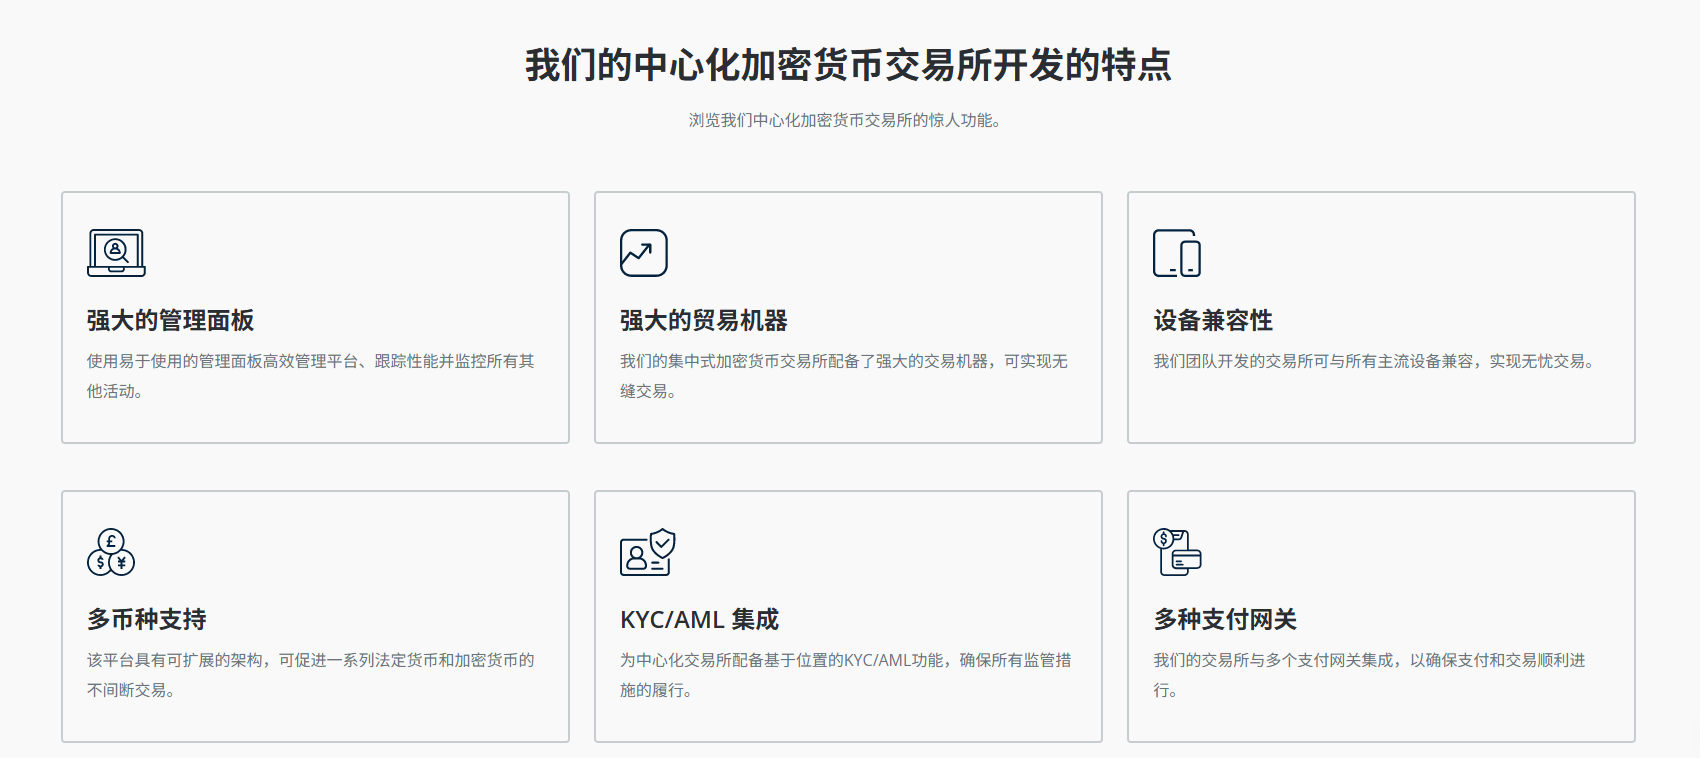
Task: Click the KYC/AML 集成 heading
Action: pyautogui.click(x=699, y=620)
